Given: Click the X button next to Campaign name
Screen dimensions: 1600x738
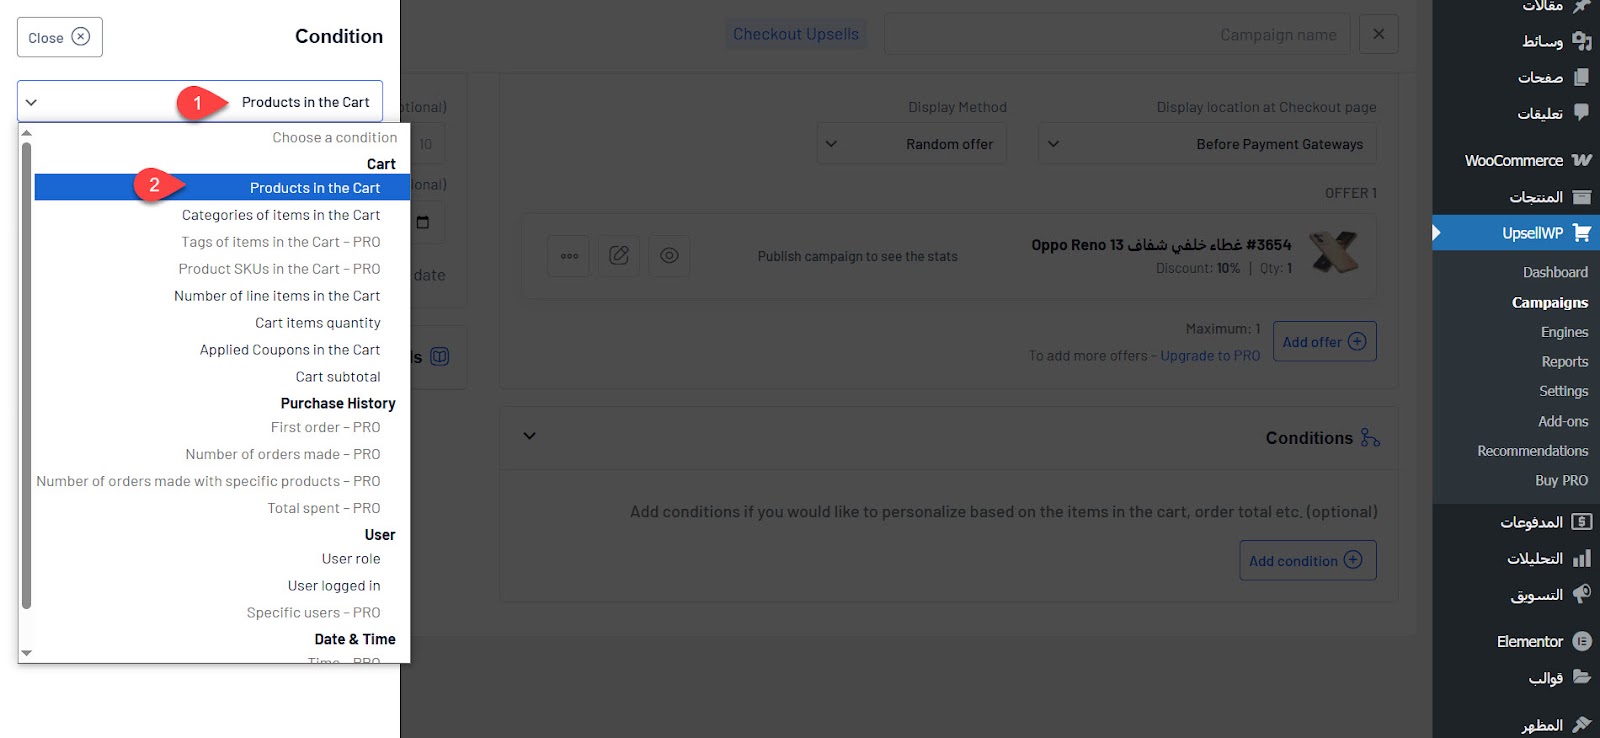Looking at the screenshot, I should [x=1378, y=34].
